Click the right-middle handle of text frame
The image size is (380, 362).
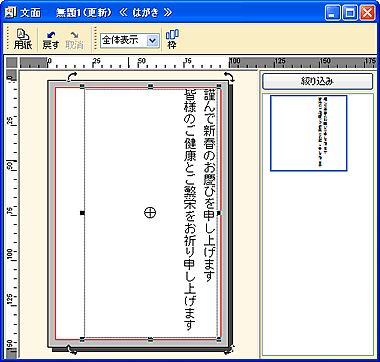tap(219, 213)
